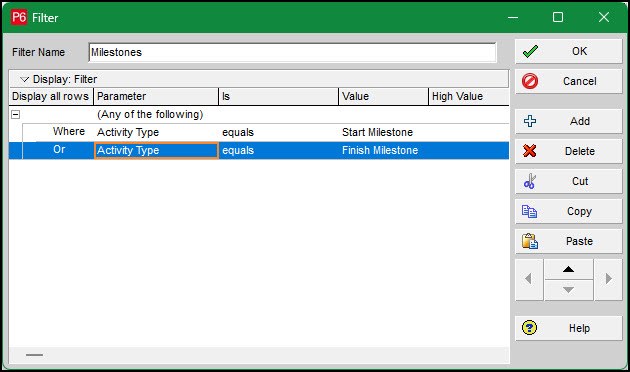Move row down with the down arrow

coord(569,290)
